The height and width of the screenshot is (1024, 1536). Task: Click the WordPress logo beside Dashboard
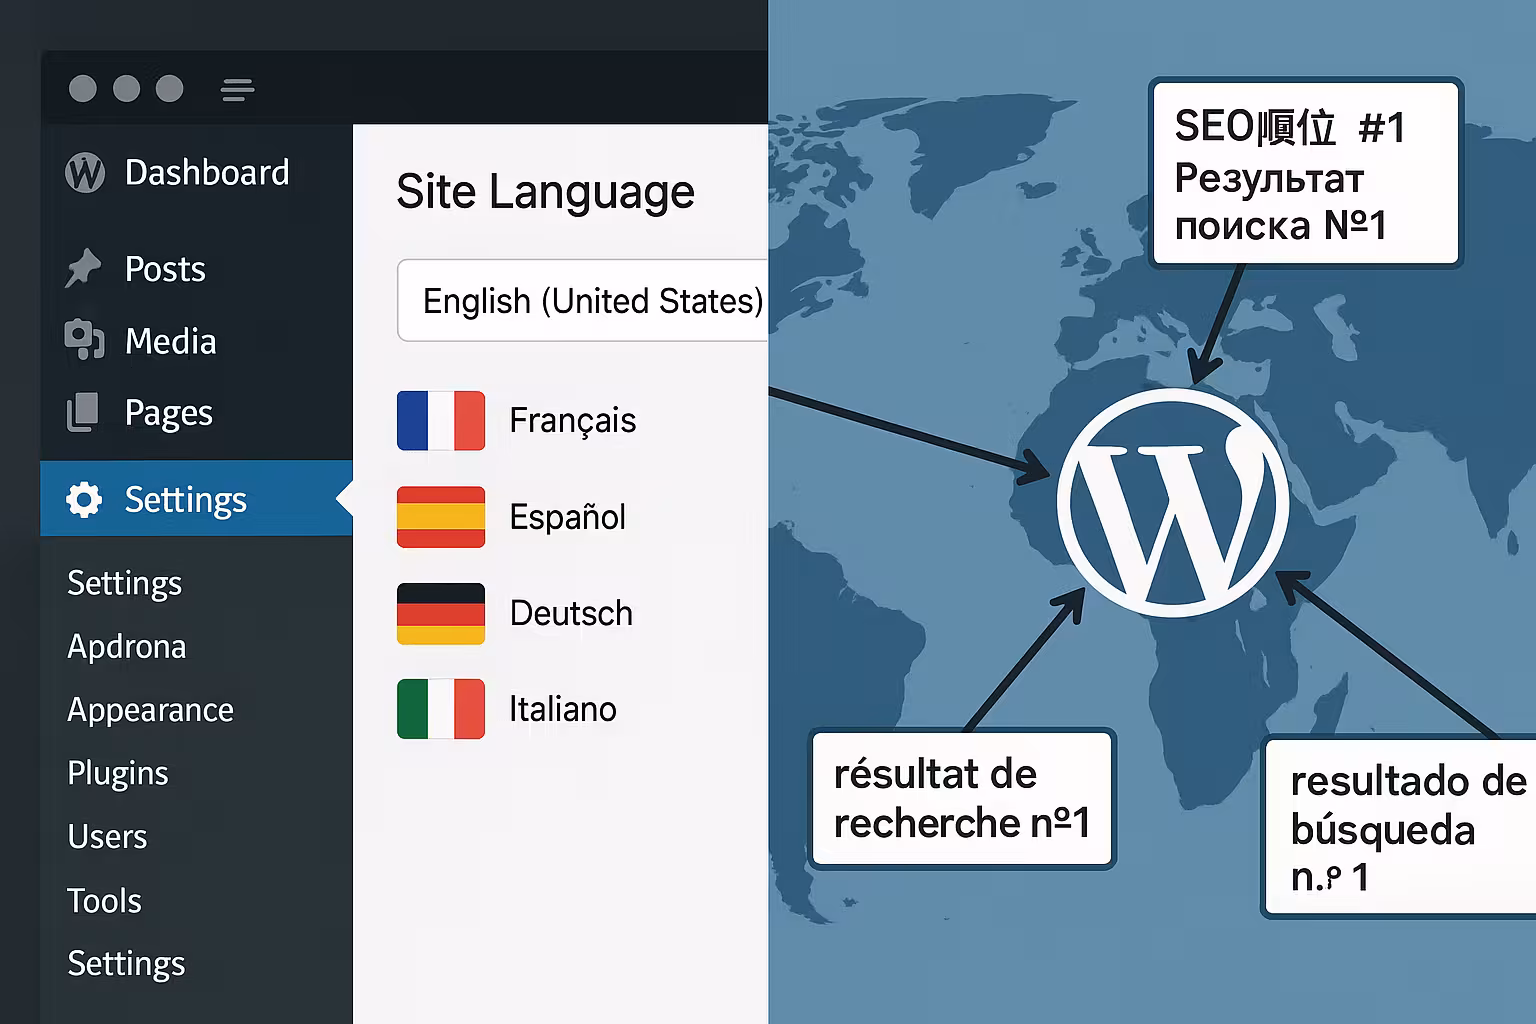pos(85,173)
